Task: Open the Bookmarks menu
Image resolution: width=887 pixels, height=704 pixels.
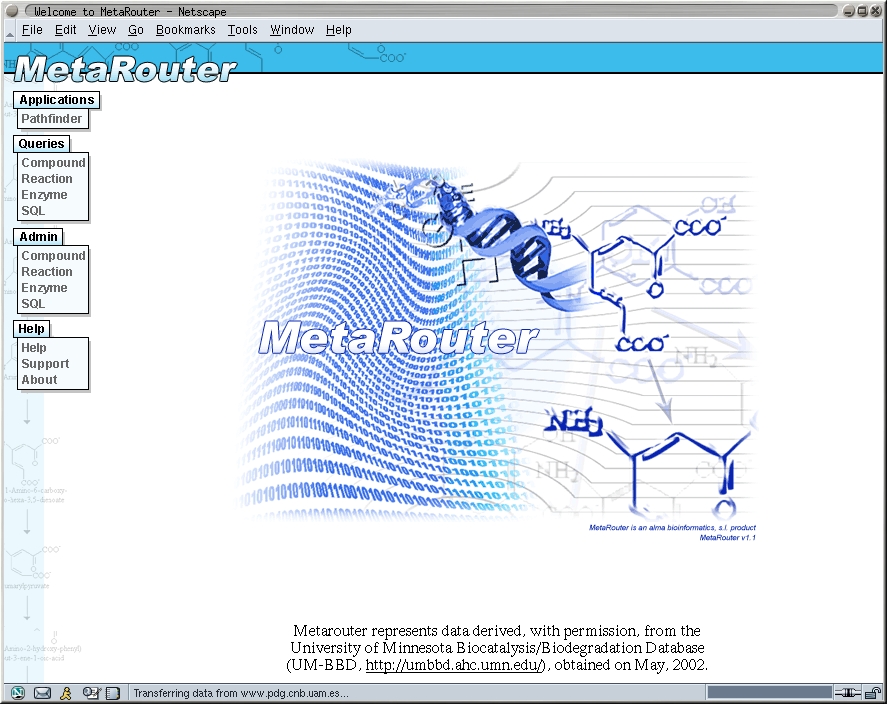Action: (186, 30)
